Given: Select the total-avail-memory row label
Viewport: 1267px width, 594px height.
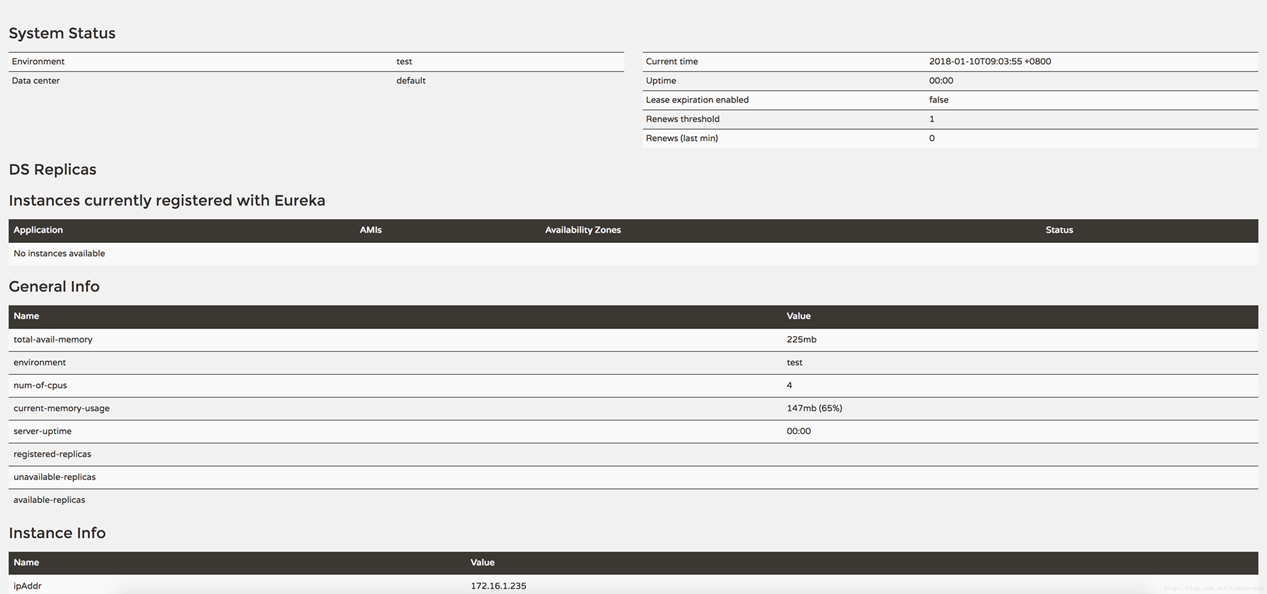Looking at the screenshot, I should pyautogui.click(x=52, y=340).
